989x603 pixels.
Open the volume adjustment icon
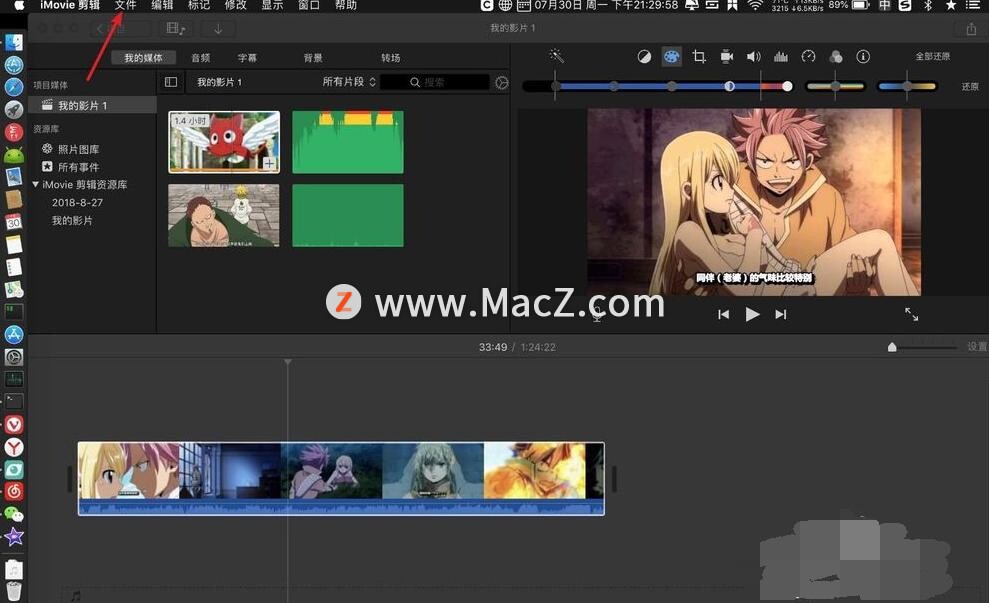click(754, 57)
